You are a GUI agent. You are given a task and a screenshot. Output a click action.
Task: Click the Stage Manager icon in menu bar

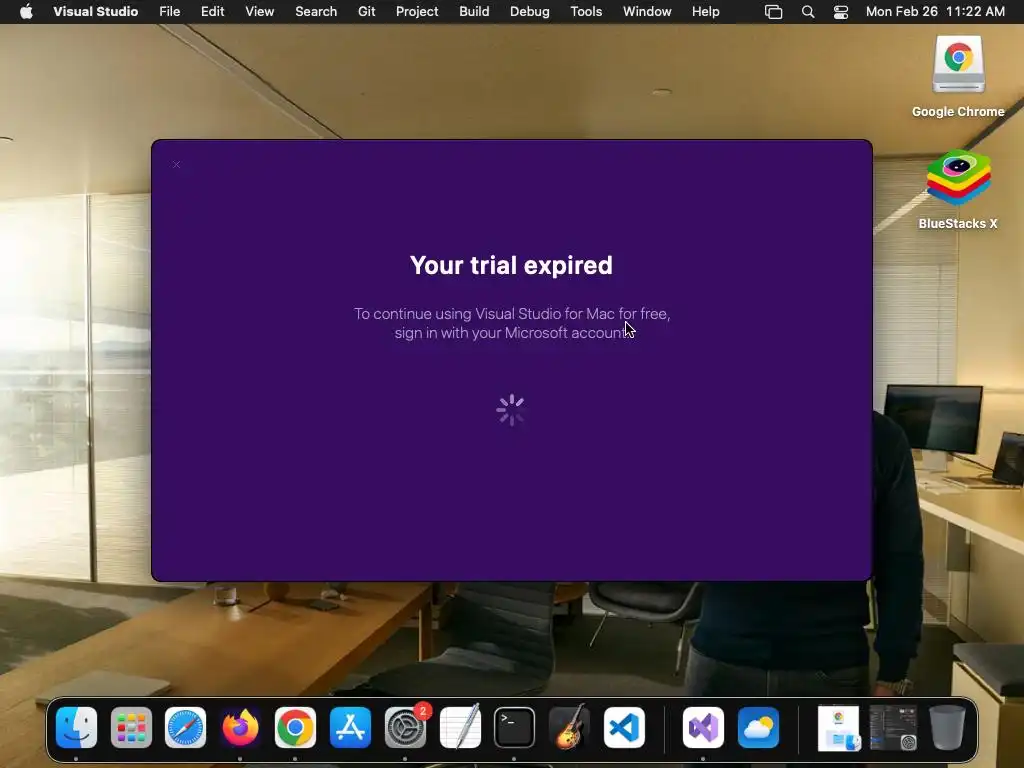[x=773, y=12]
